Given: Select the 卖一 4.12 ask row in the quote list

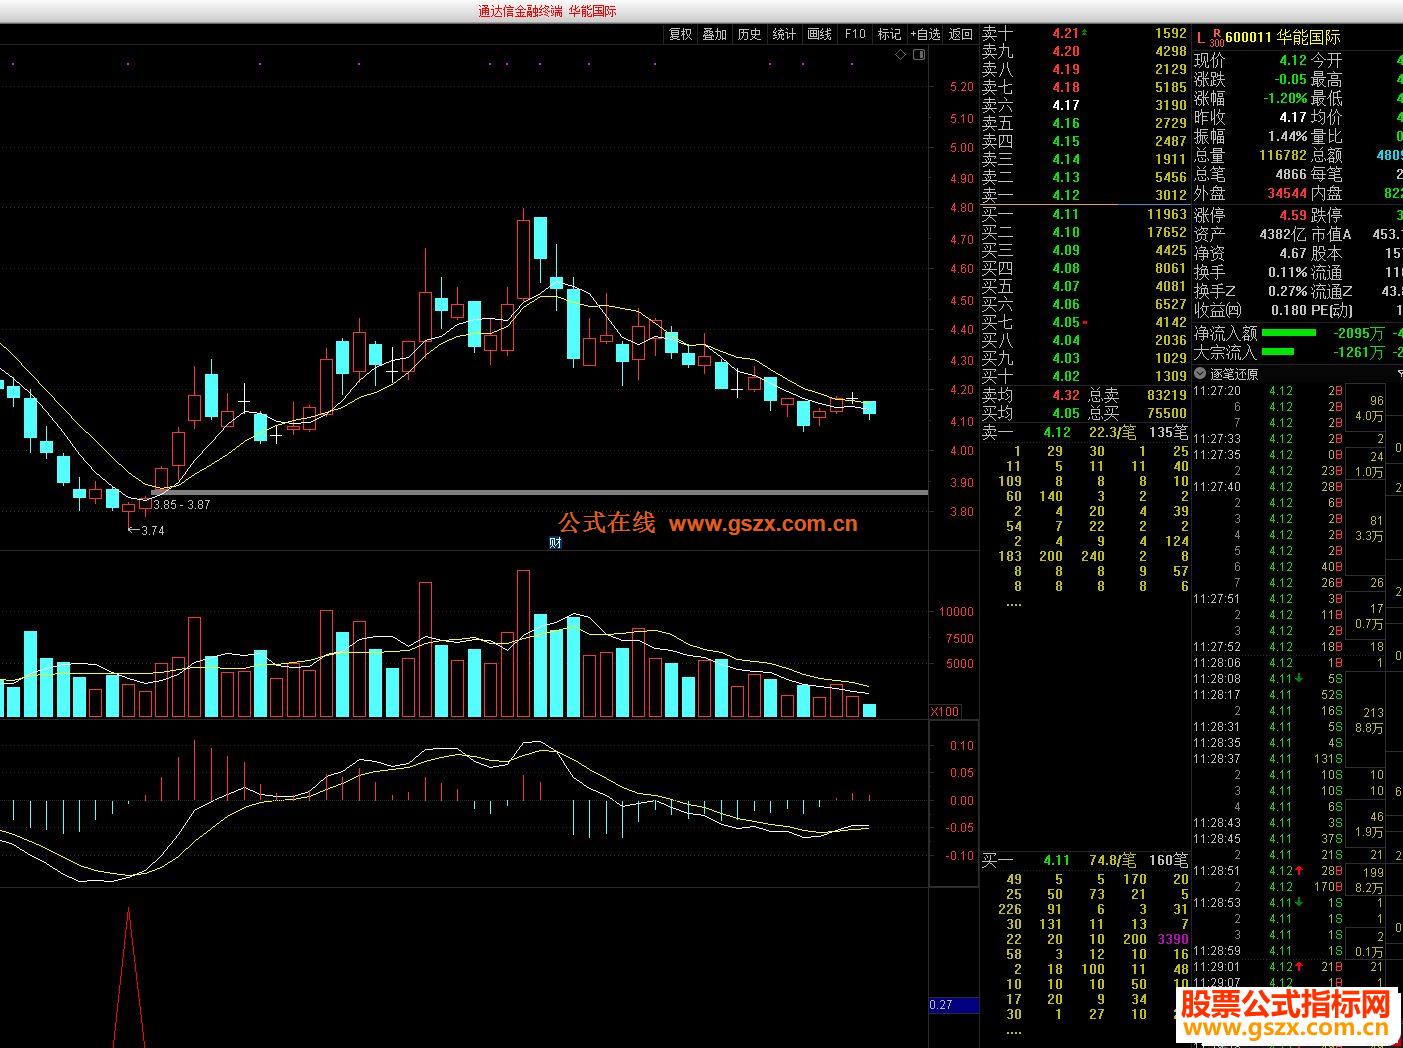Looking at the screenshot, I should (1084, 195).
